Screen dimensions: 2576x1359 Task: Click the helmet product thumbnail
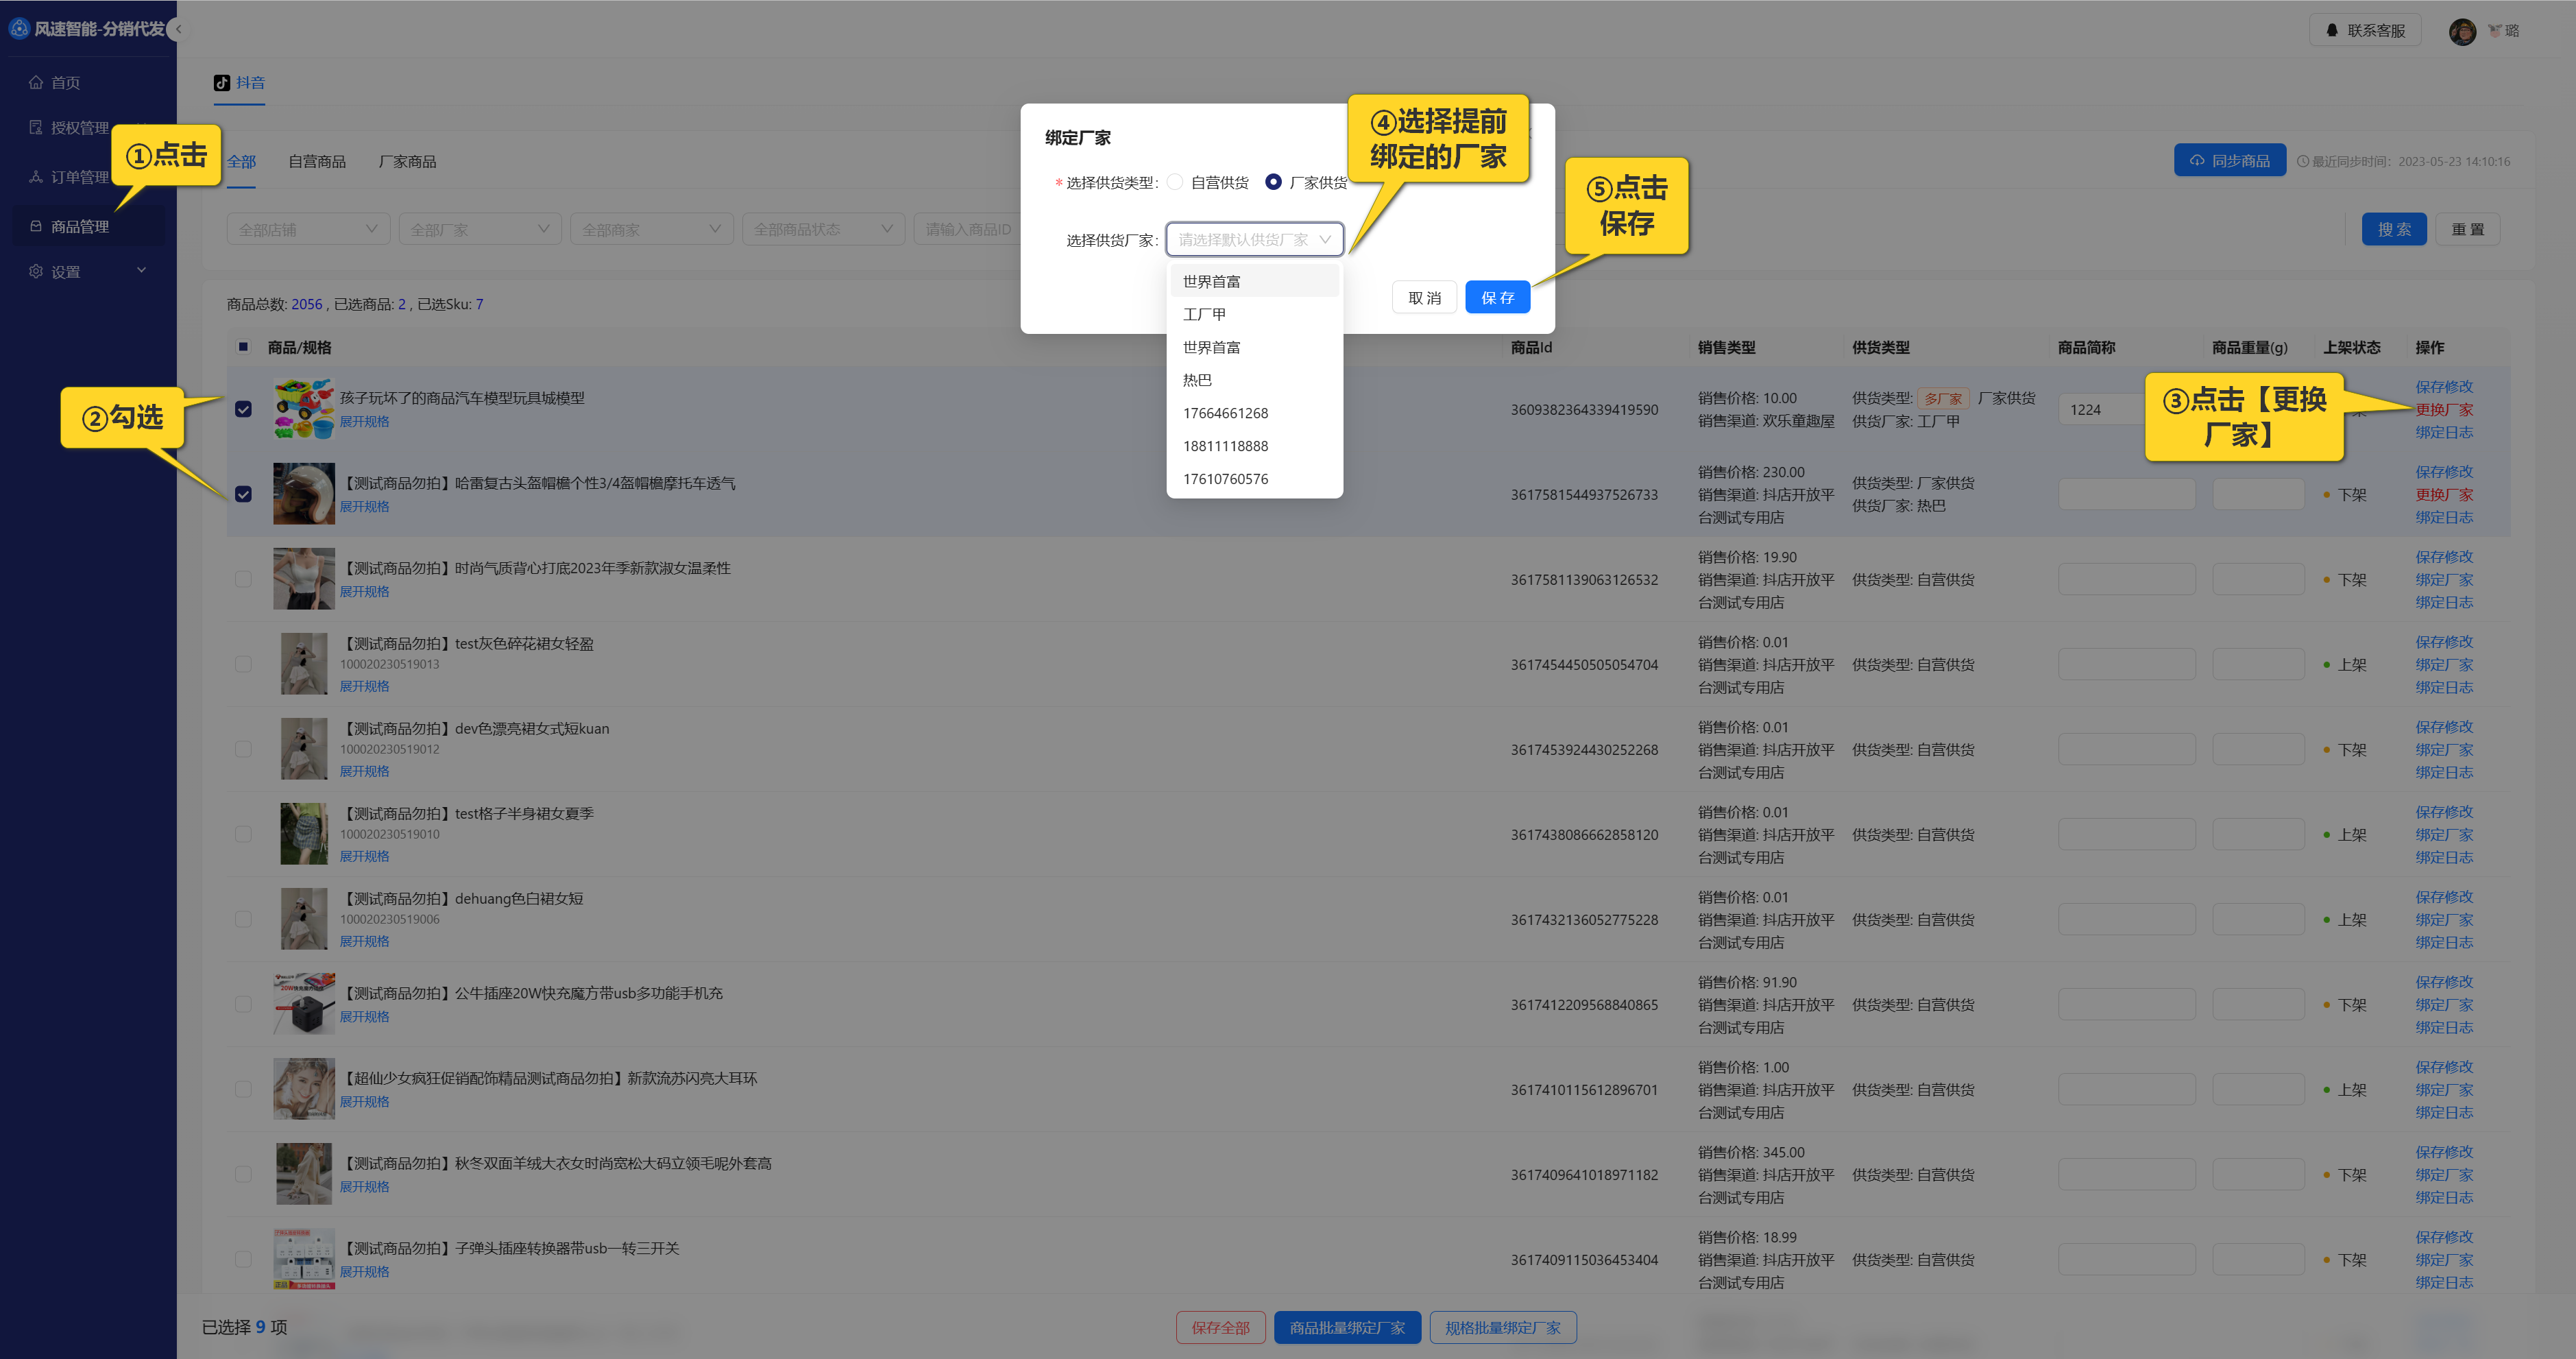click(304, 494)
